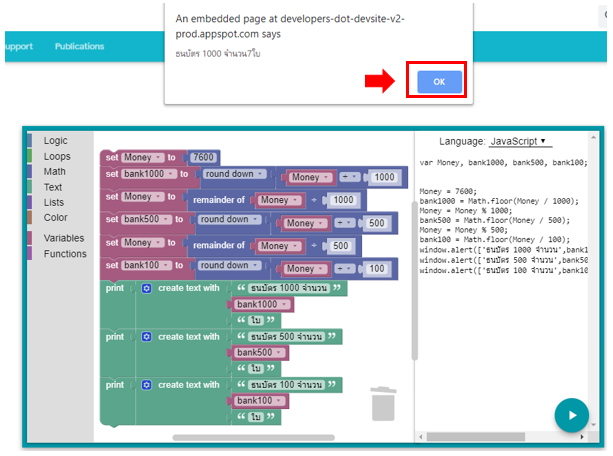Click the OK button in the alert dialog
The image size is (613, 456).
(x=439, y=82)
